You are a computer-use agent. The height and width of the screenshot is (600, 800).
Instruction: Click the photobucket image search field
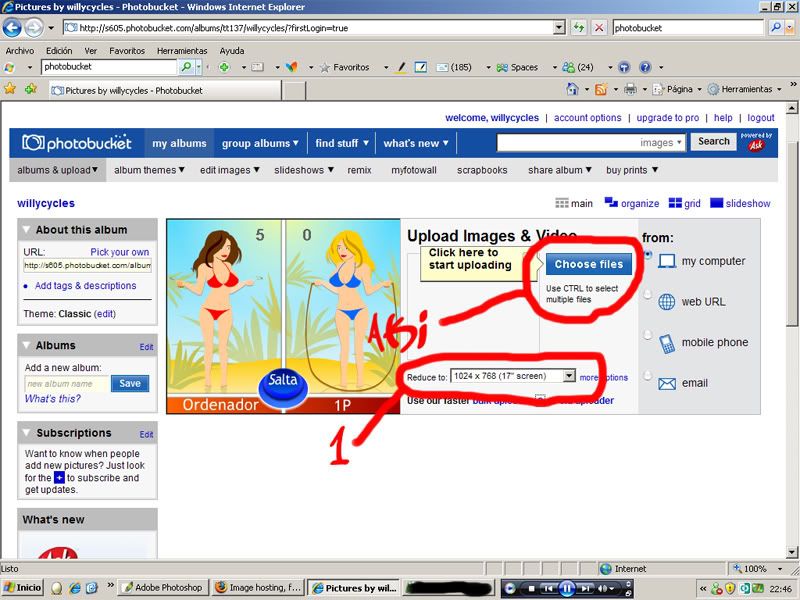[566, 142]
